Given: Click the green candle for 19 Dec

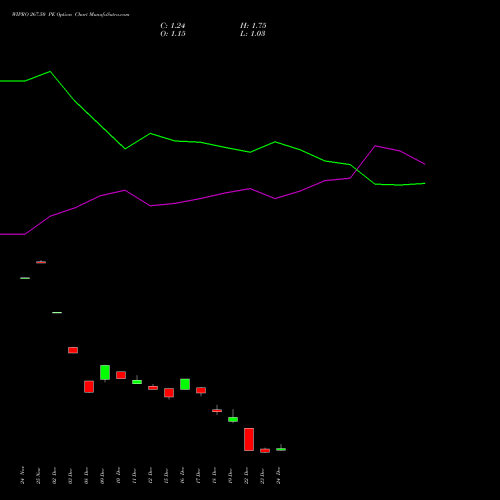Looking at the screenshot, I should (233, 419).
